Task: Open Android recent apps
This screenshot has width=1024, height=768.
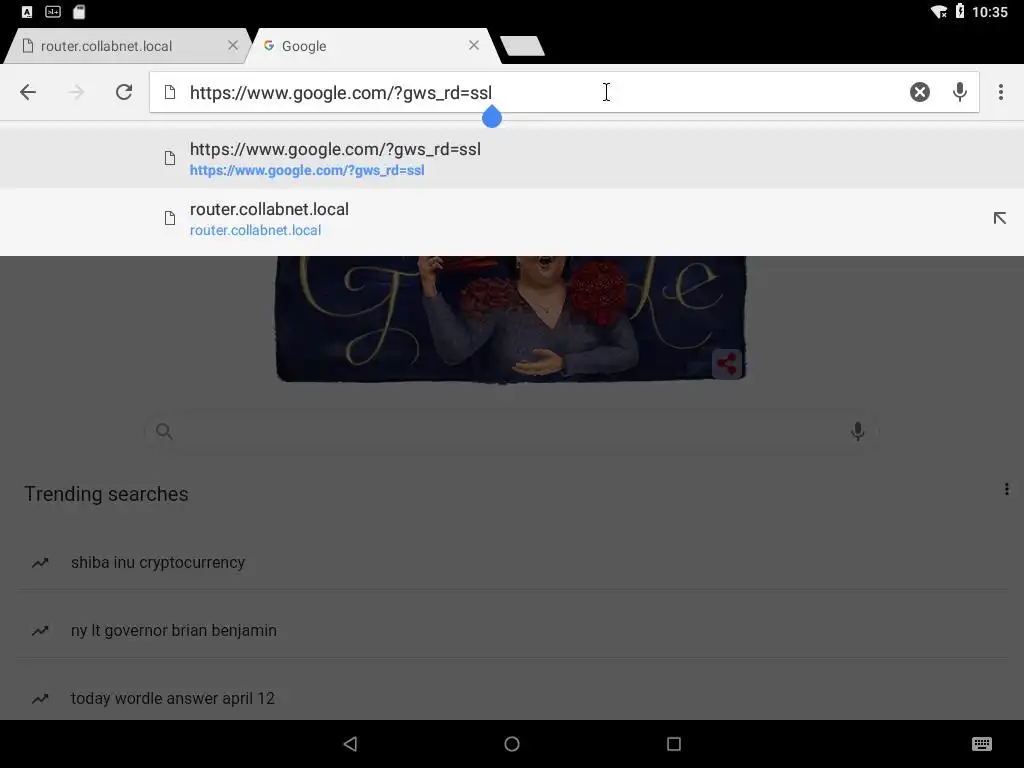Action: coord(673,744)
